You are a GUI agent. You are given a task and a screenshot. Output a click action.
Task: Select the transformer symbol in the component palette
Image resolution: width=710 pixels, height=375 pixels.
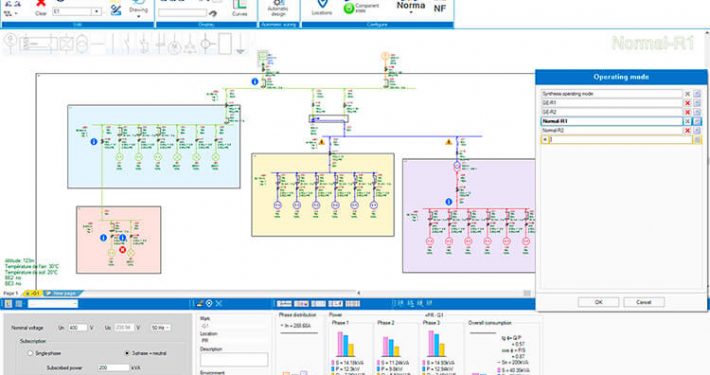pos(82,44)
